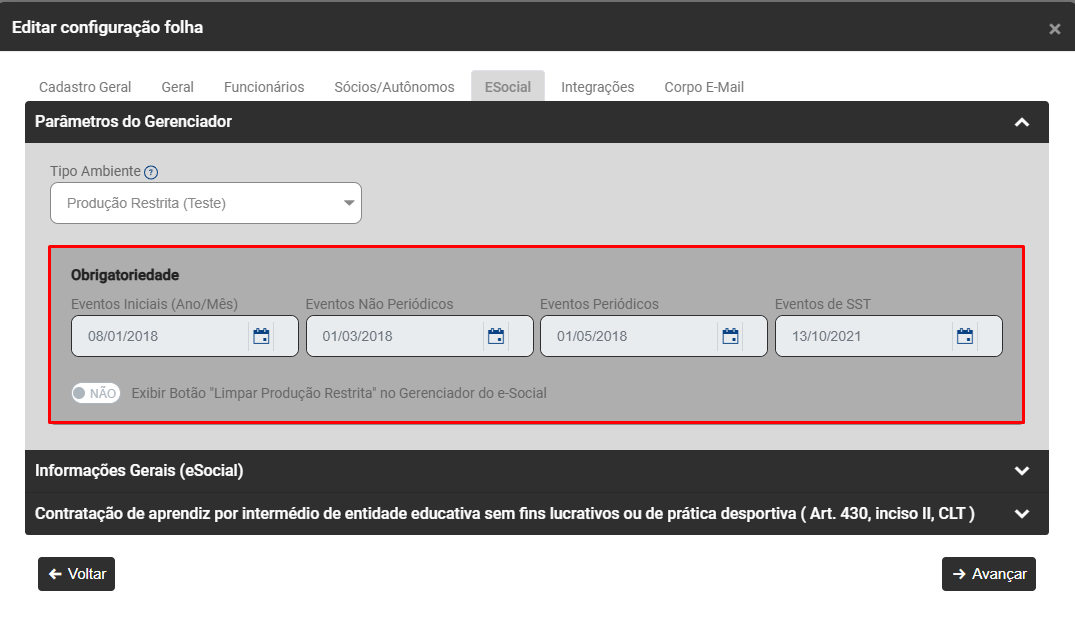
Task: Click the Avançar button
Action: pos(989,574)
